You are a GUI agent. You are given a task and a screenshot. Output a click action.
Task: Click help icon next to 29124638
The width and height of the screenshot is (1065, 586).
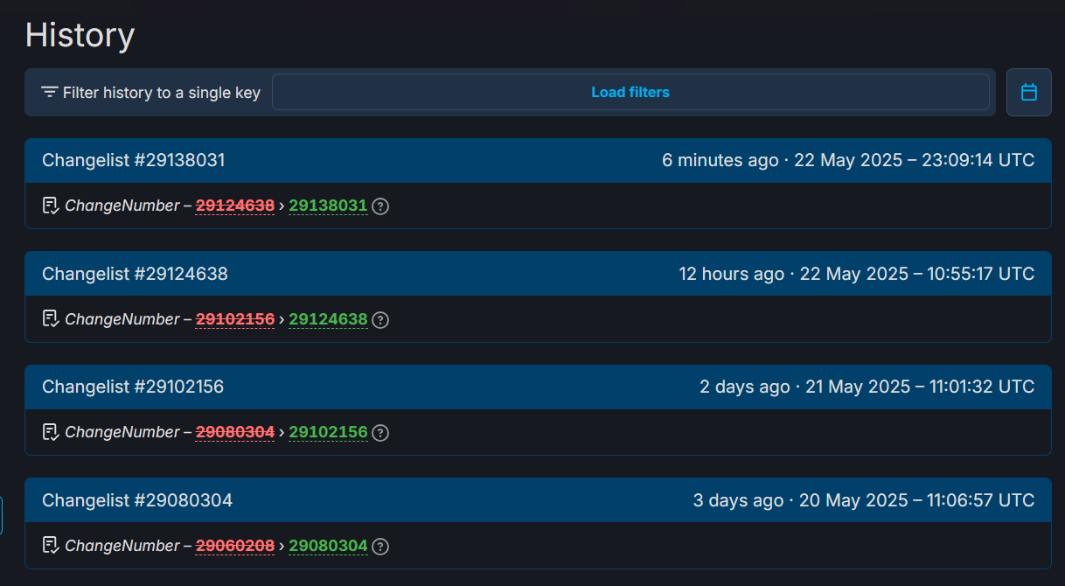pyautogui.click(x=380, y=320)
